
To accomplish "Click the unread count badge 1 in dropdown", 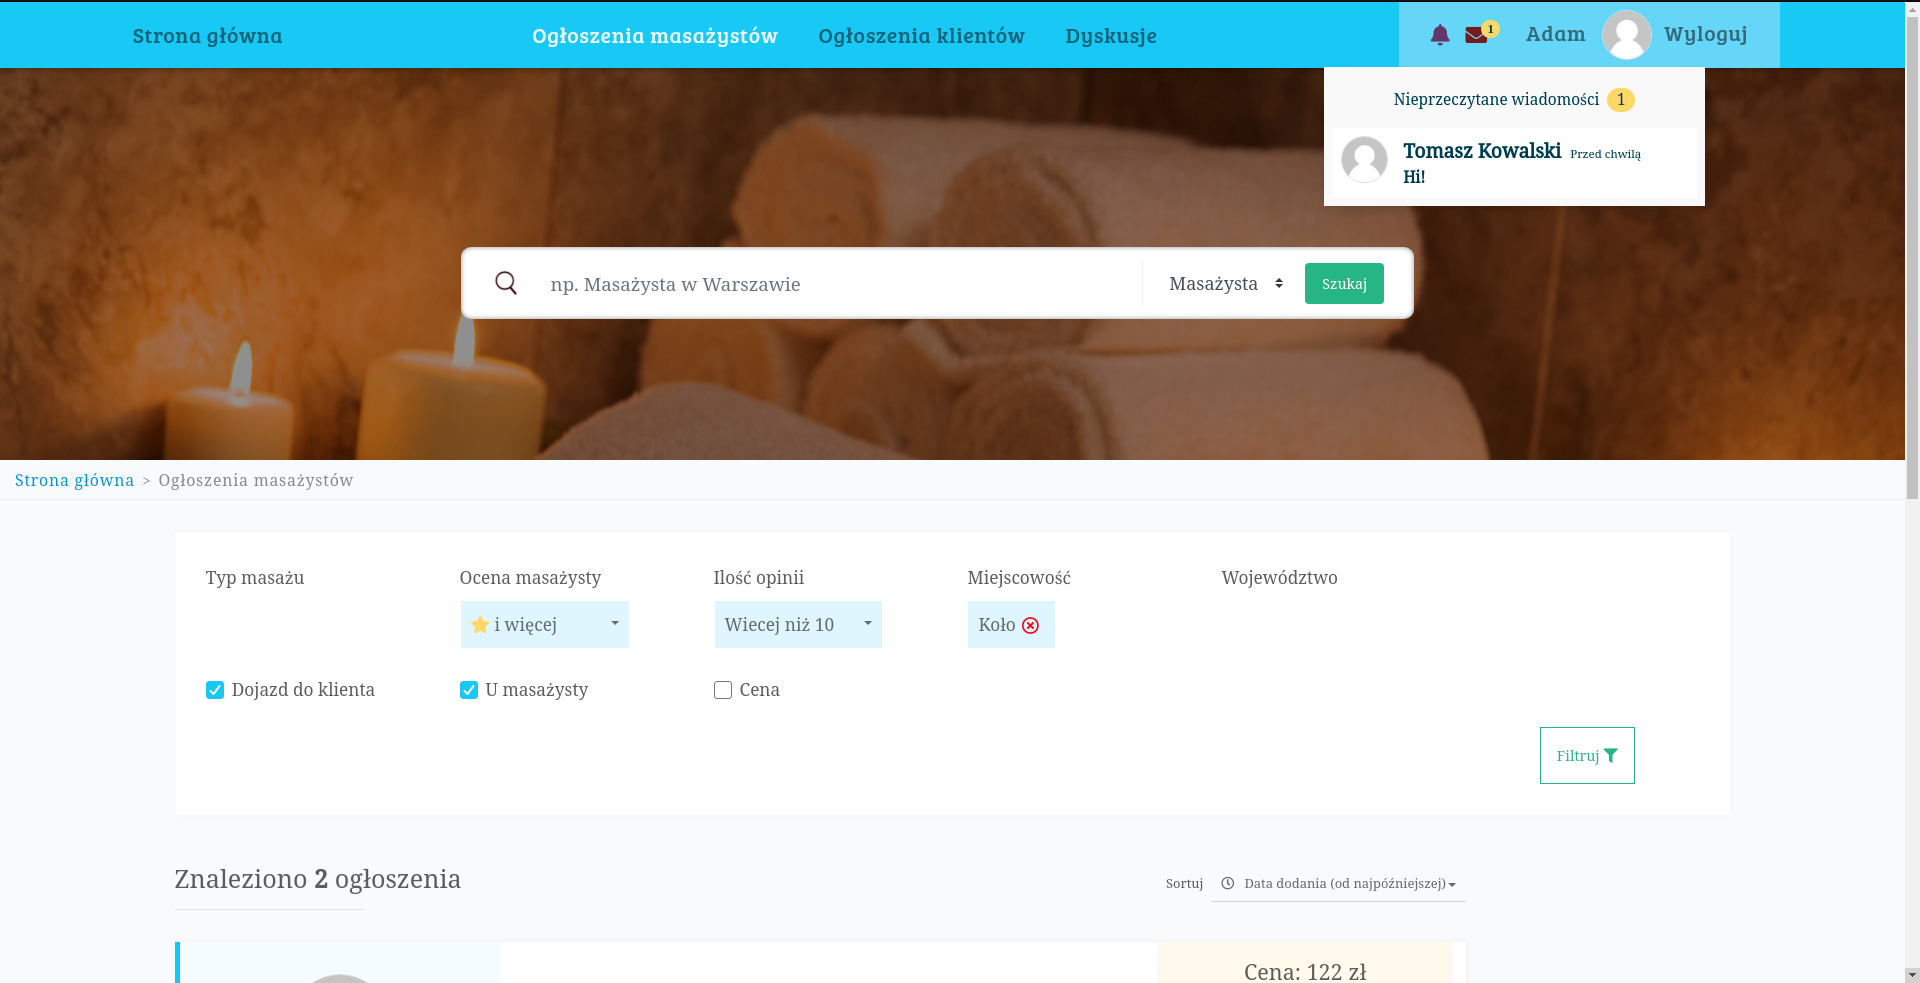I will click(1621, 100).
